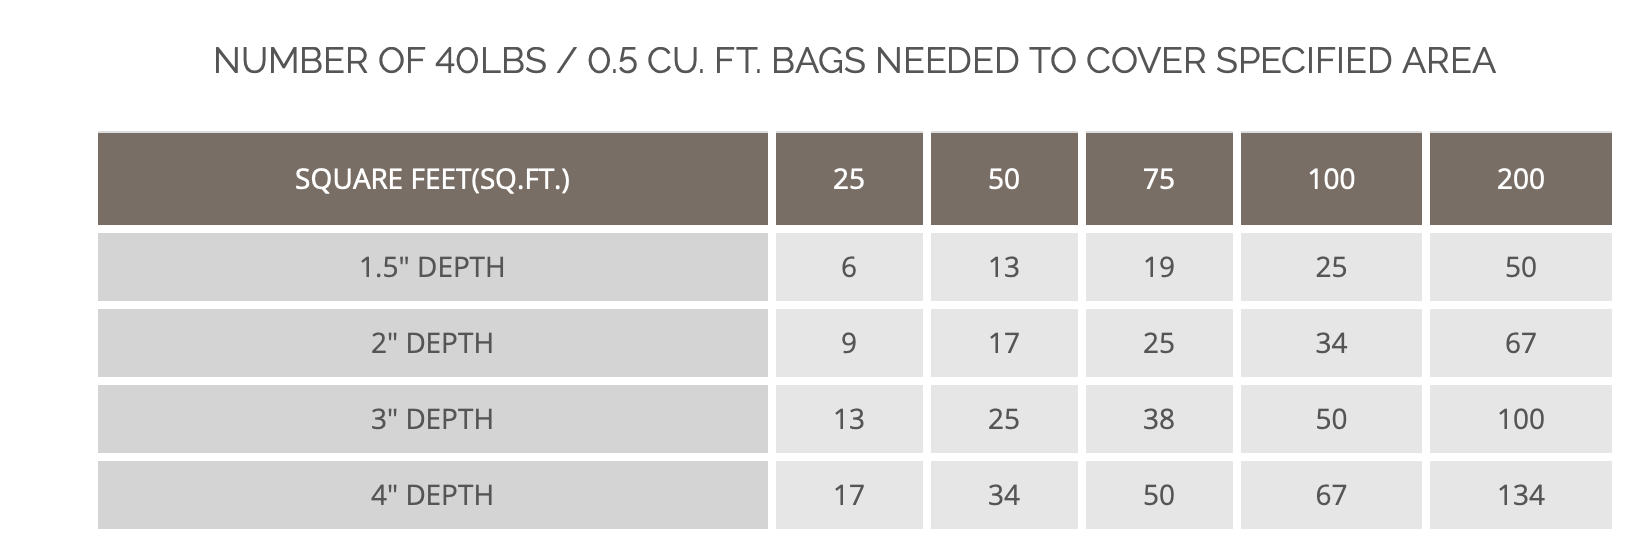Click the cell showing 6 bags
The height and width of the screenshot is (557, 1636).
point(848,267)
